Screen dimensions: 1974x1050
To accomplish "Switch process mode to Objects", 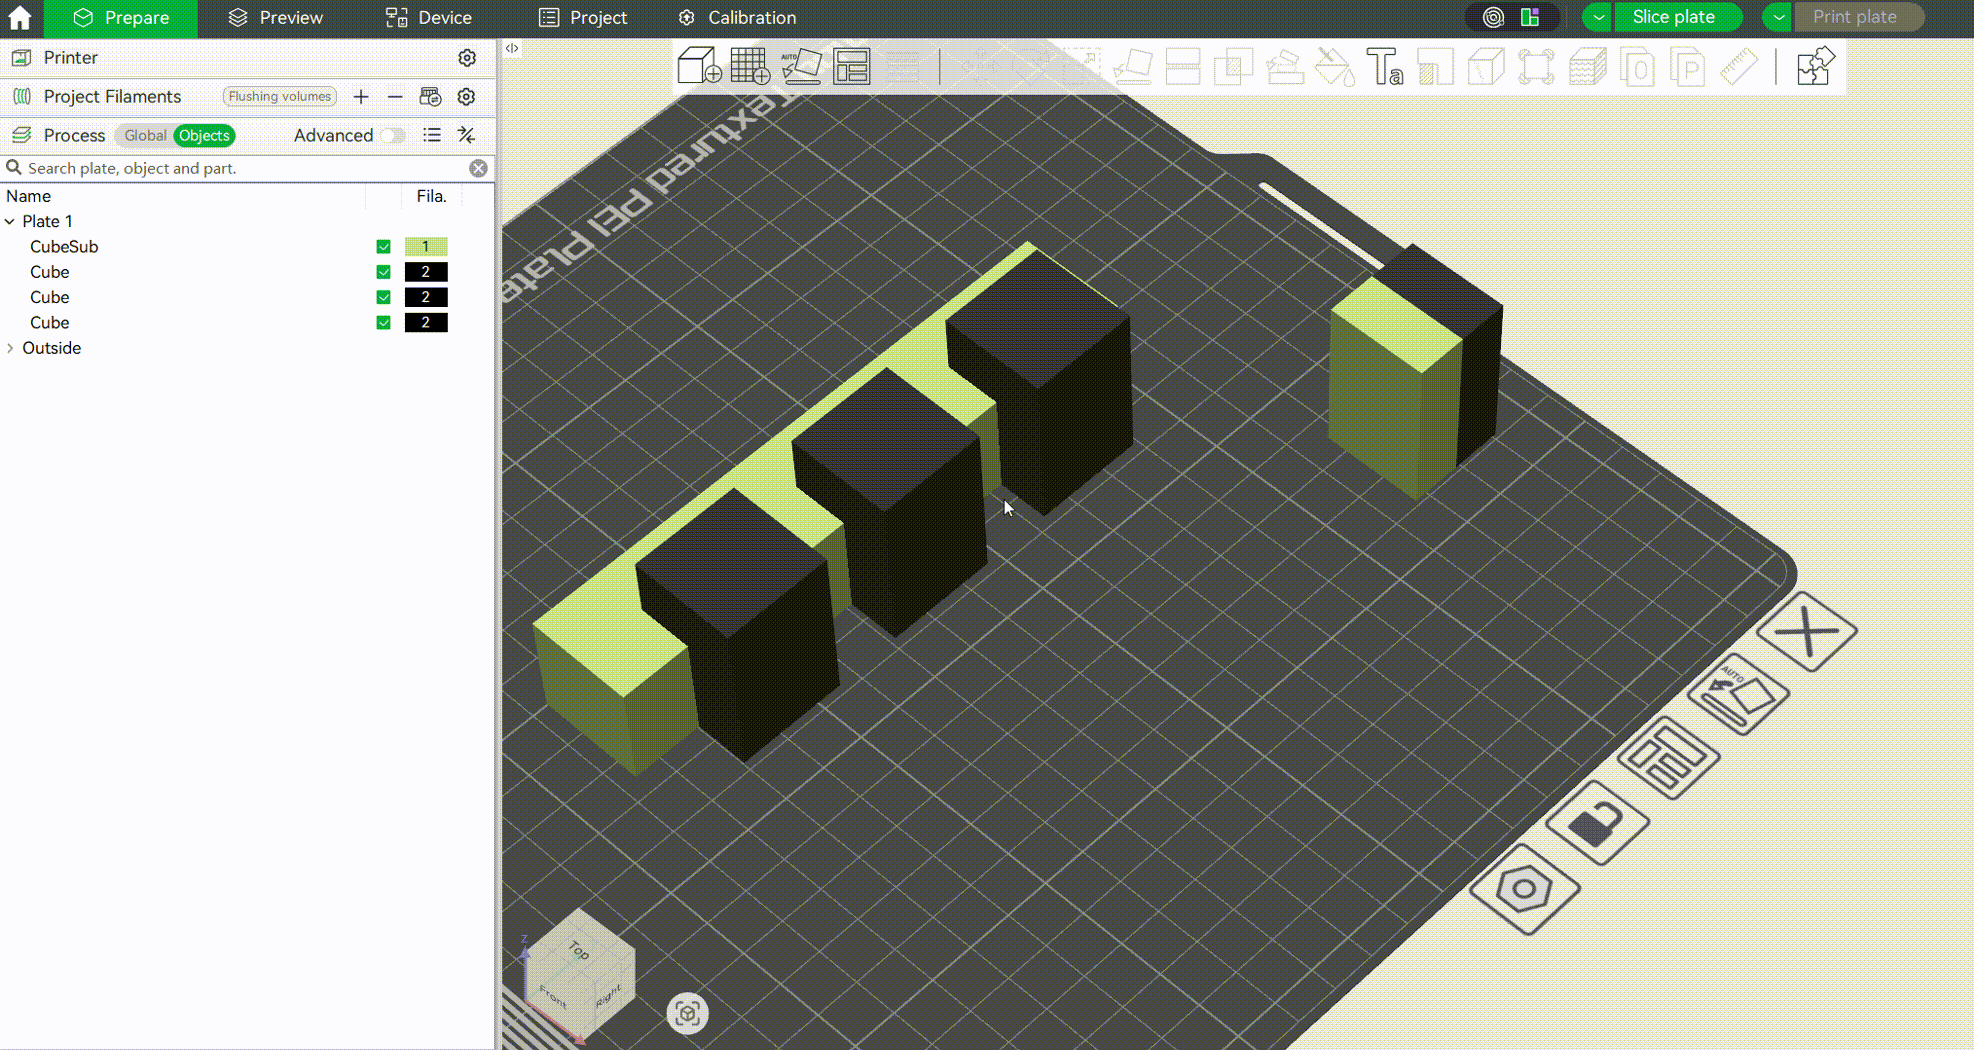I will point(204,135).
